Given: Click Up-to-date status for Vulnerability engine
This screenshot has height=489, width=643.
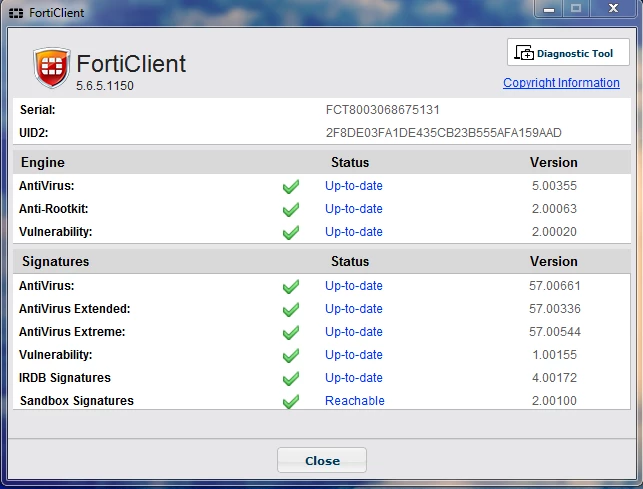Looking at the screenshot, I should [354, 232].
